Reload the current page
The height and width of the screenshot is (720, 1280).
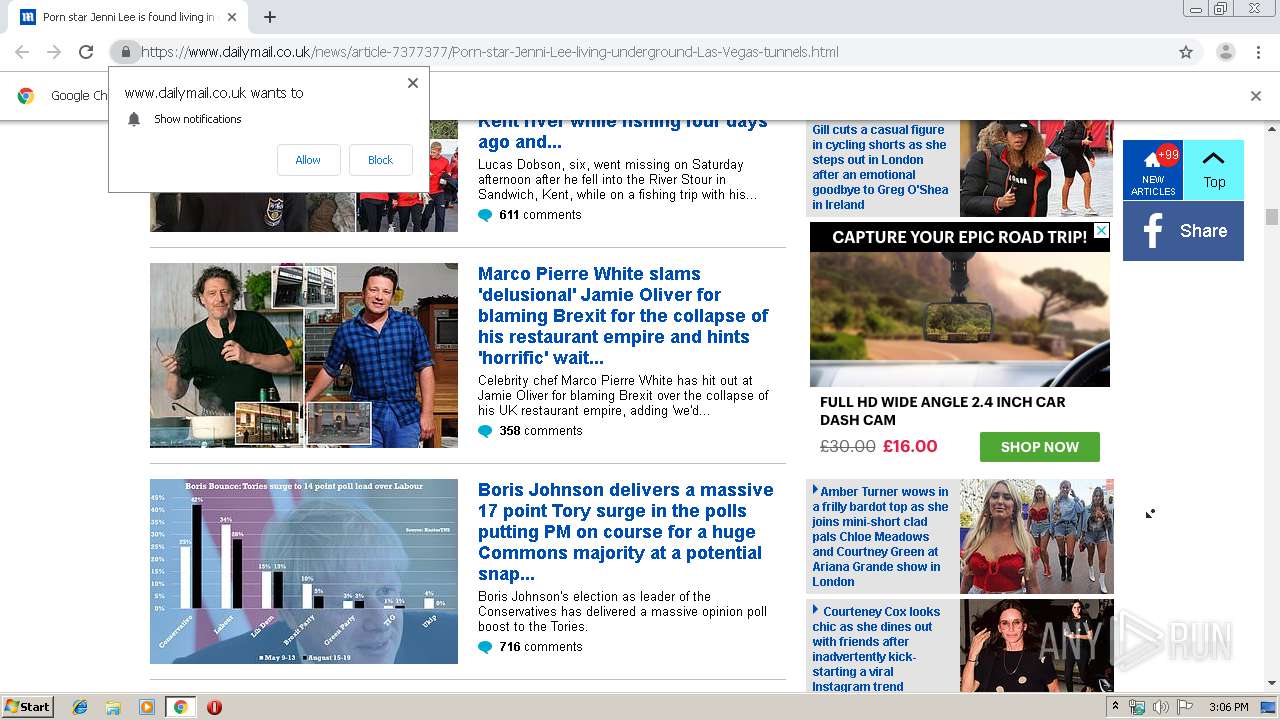point(86,52)
